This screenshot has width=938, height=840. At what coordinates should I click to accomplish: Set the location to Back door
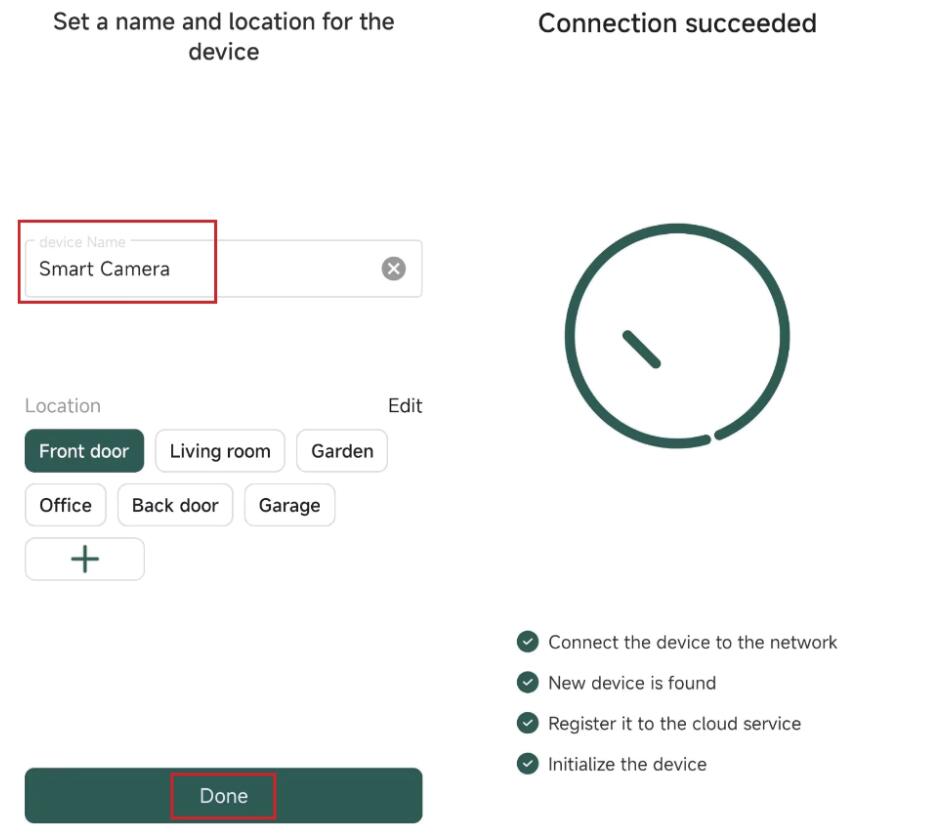(x=175, y=505)
